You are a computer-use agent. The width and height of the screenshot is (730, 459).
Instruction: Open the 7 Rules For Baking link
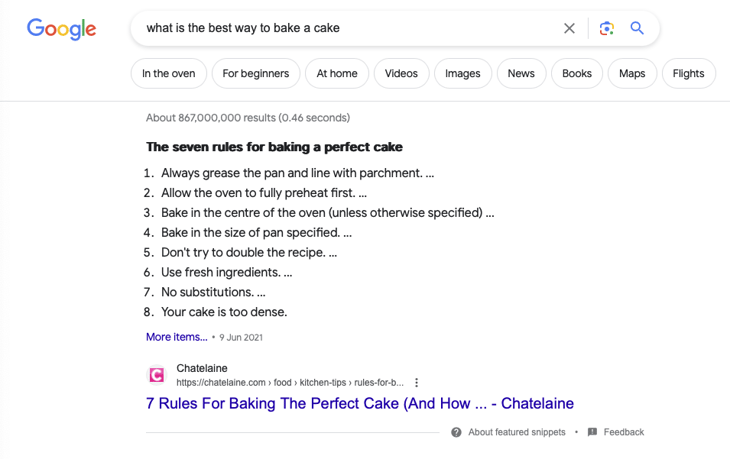coord(360,404)
